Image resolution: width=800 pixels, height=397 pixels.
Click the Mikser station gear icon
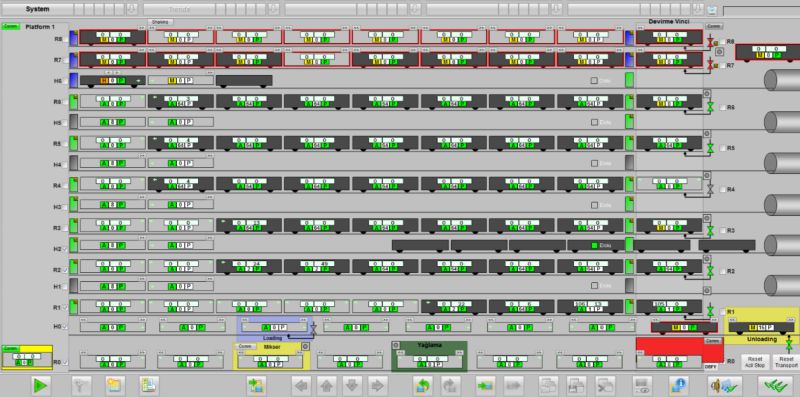(305, 346)
